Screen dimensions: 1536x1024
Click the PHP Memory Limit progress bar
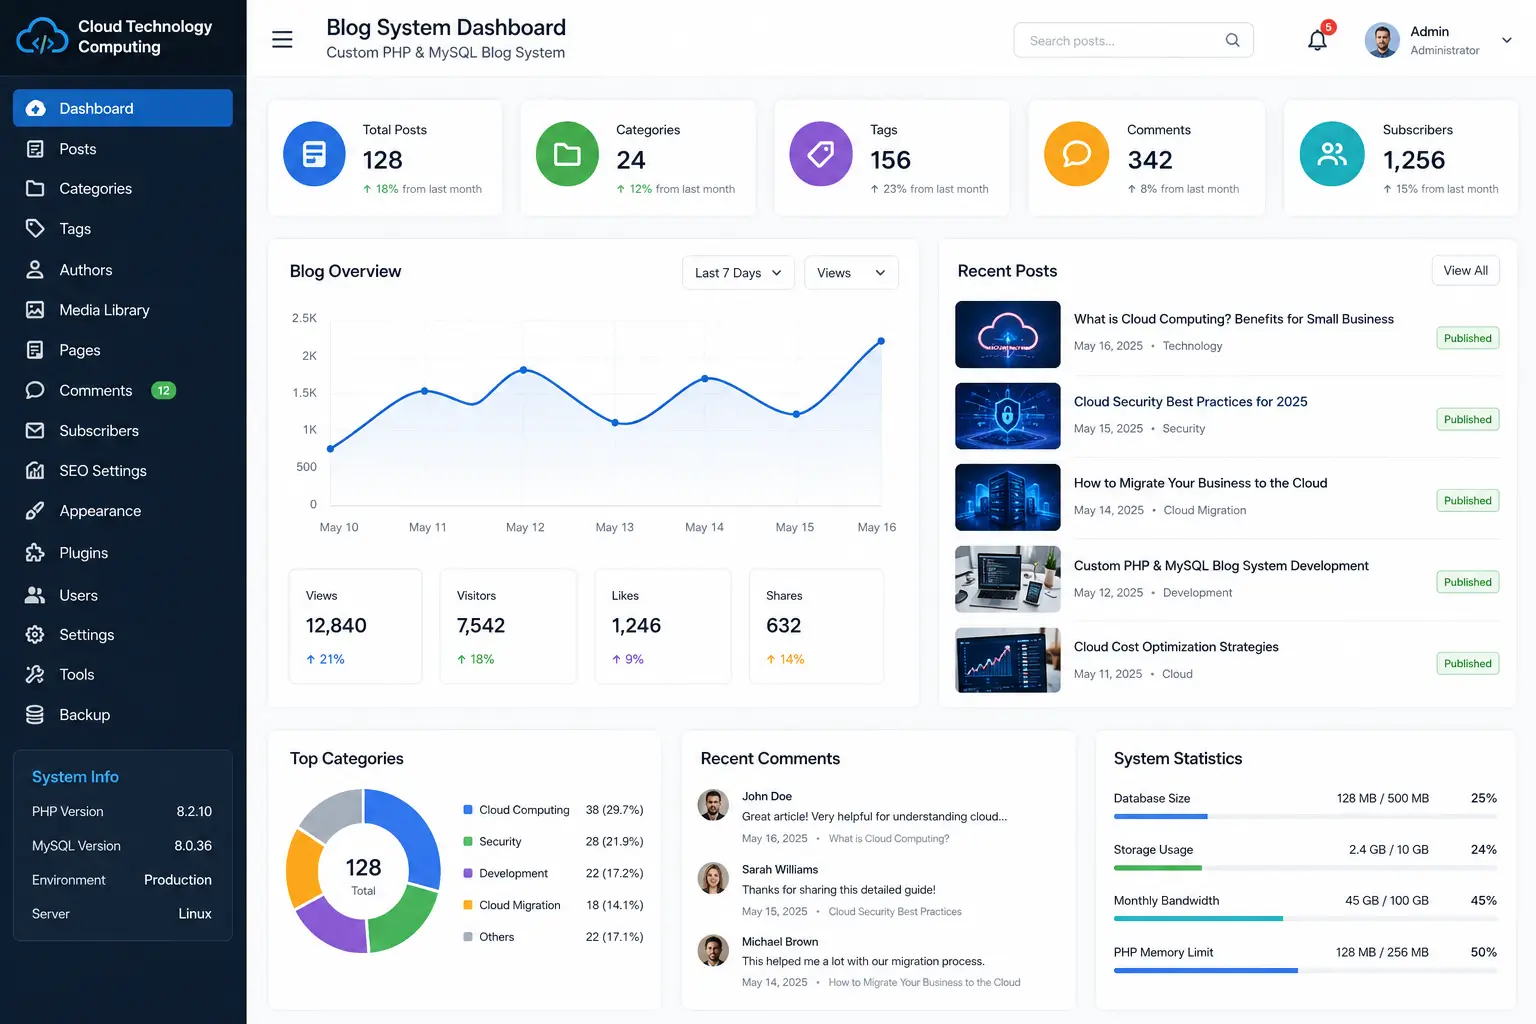(x=1305, y=970)
